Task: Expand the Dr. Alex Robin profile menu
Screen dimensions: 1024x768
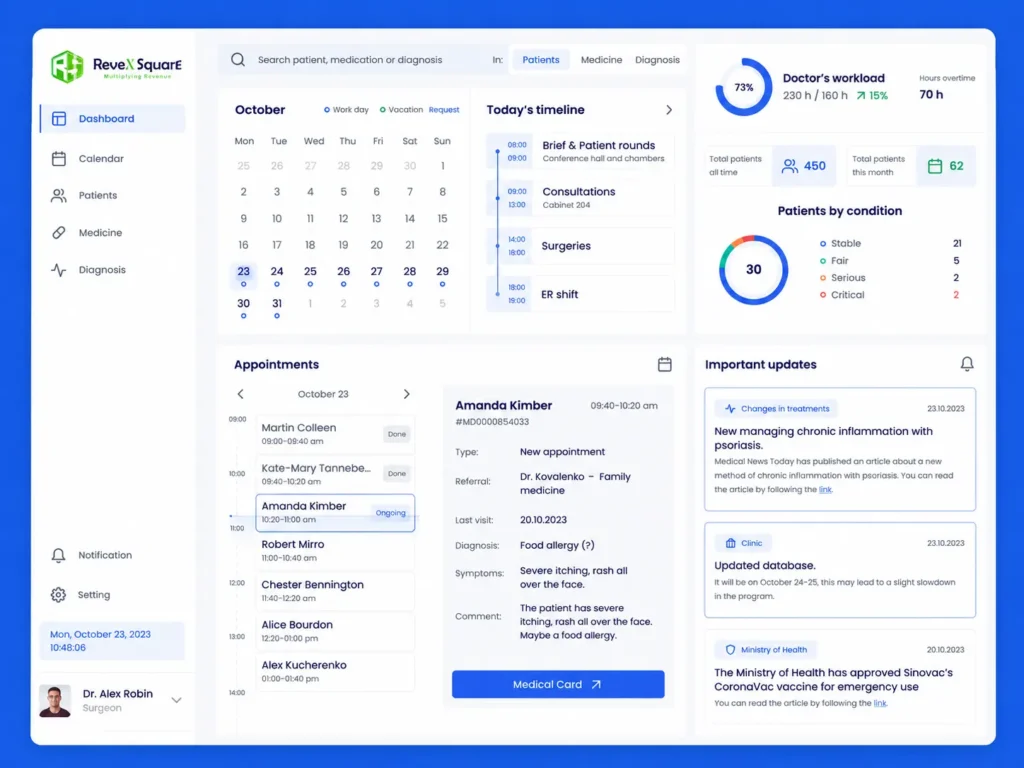Action: pos(176,700)
